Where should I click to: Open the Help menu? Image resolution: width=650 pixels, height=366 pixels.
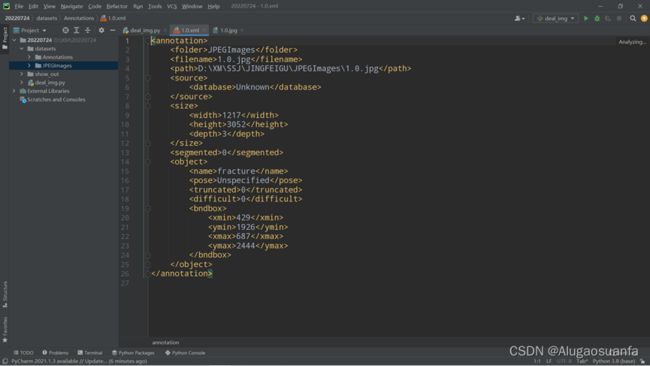tap(213, 6)
